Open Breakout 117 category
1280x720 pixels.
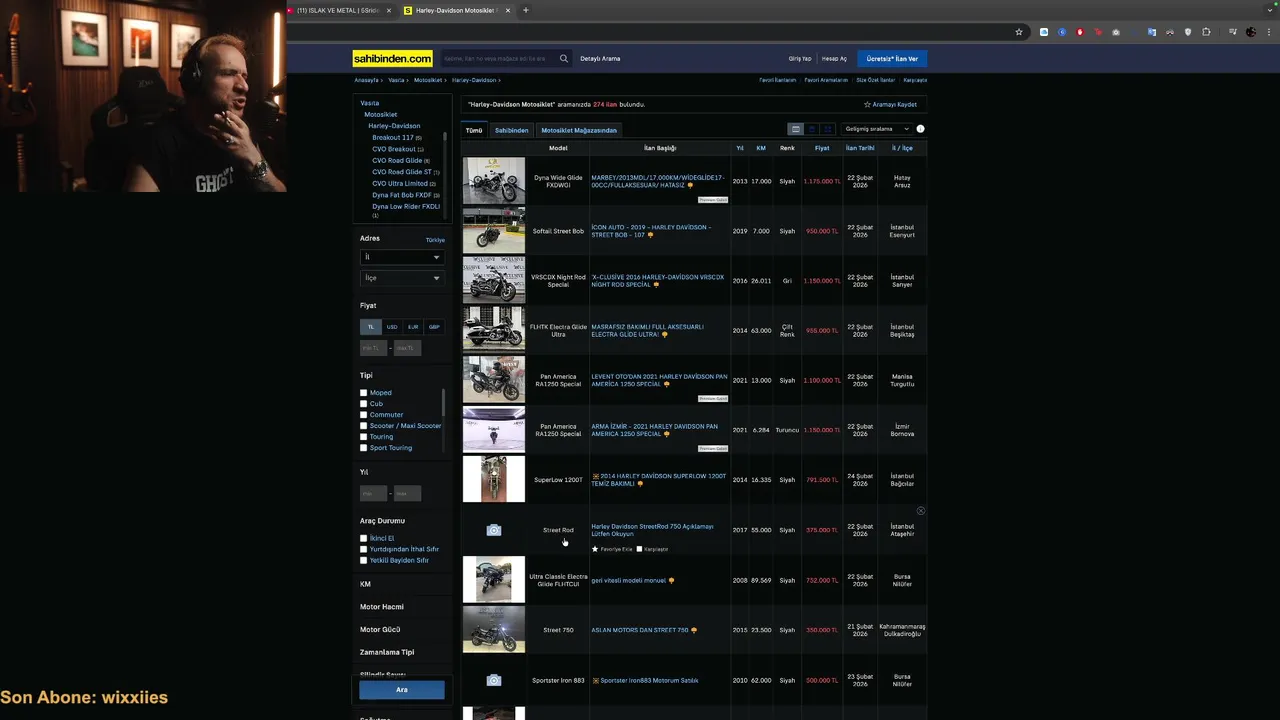click(x=393, y=138)
